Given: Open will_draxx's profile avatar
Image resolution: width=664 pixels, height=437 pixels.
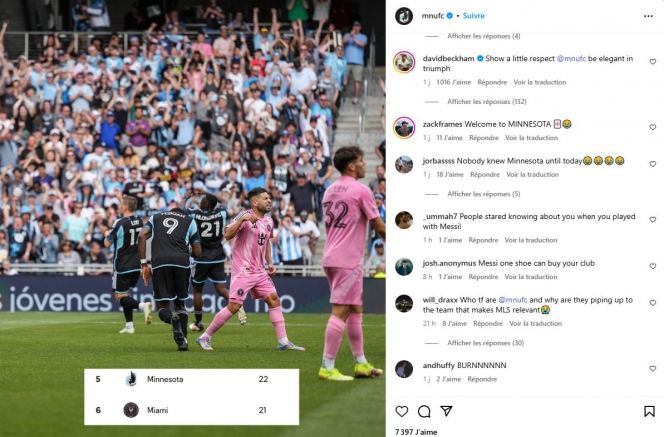Looking at the screenshot, I should click(x=404, y=304).
